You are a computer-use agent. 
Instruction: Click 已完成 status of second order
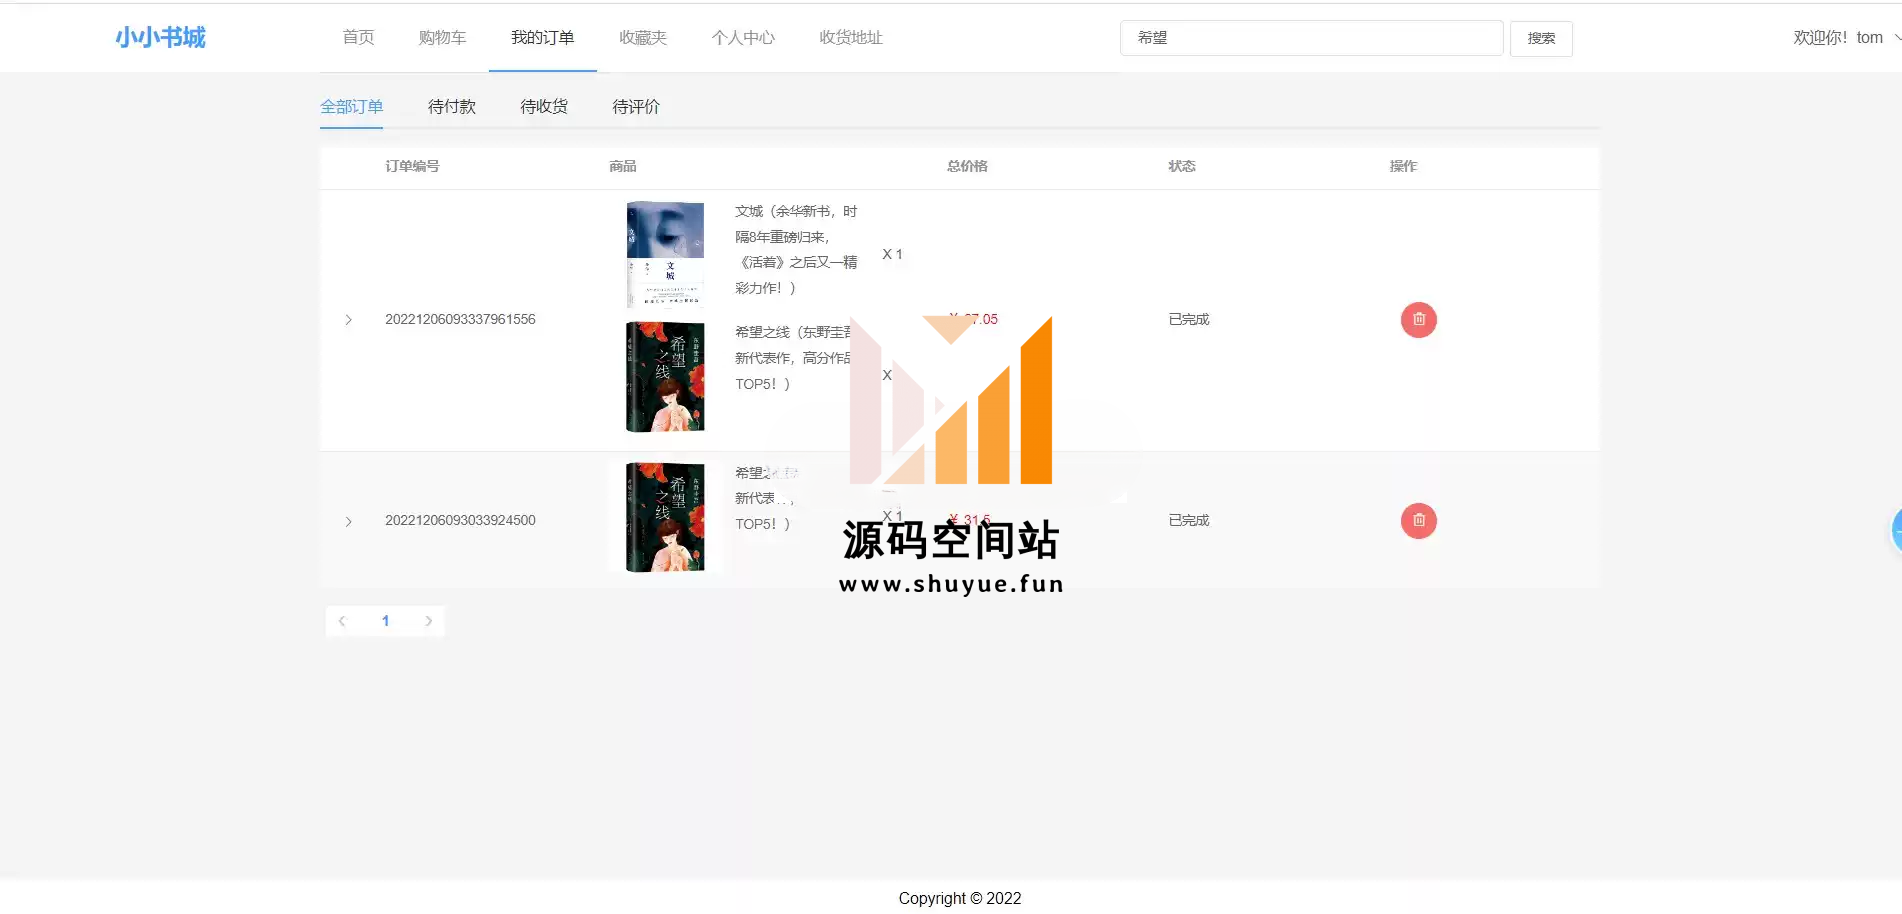[x=1189, y=521]
